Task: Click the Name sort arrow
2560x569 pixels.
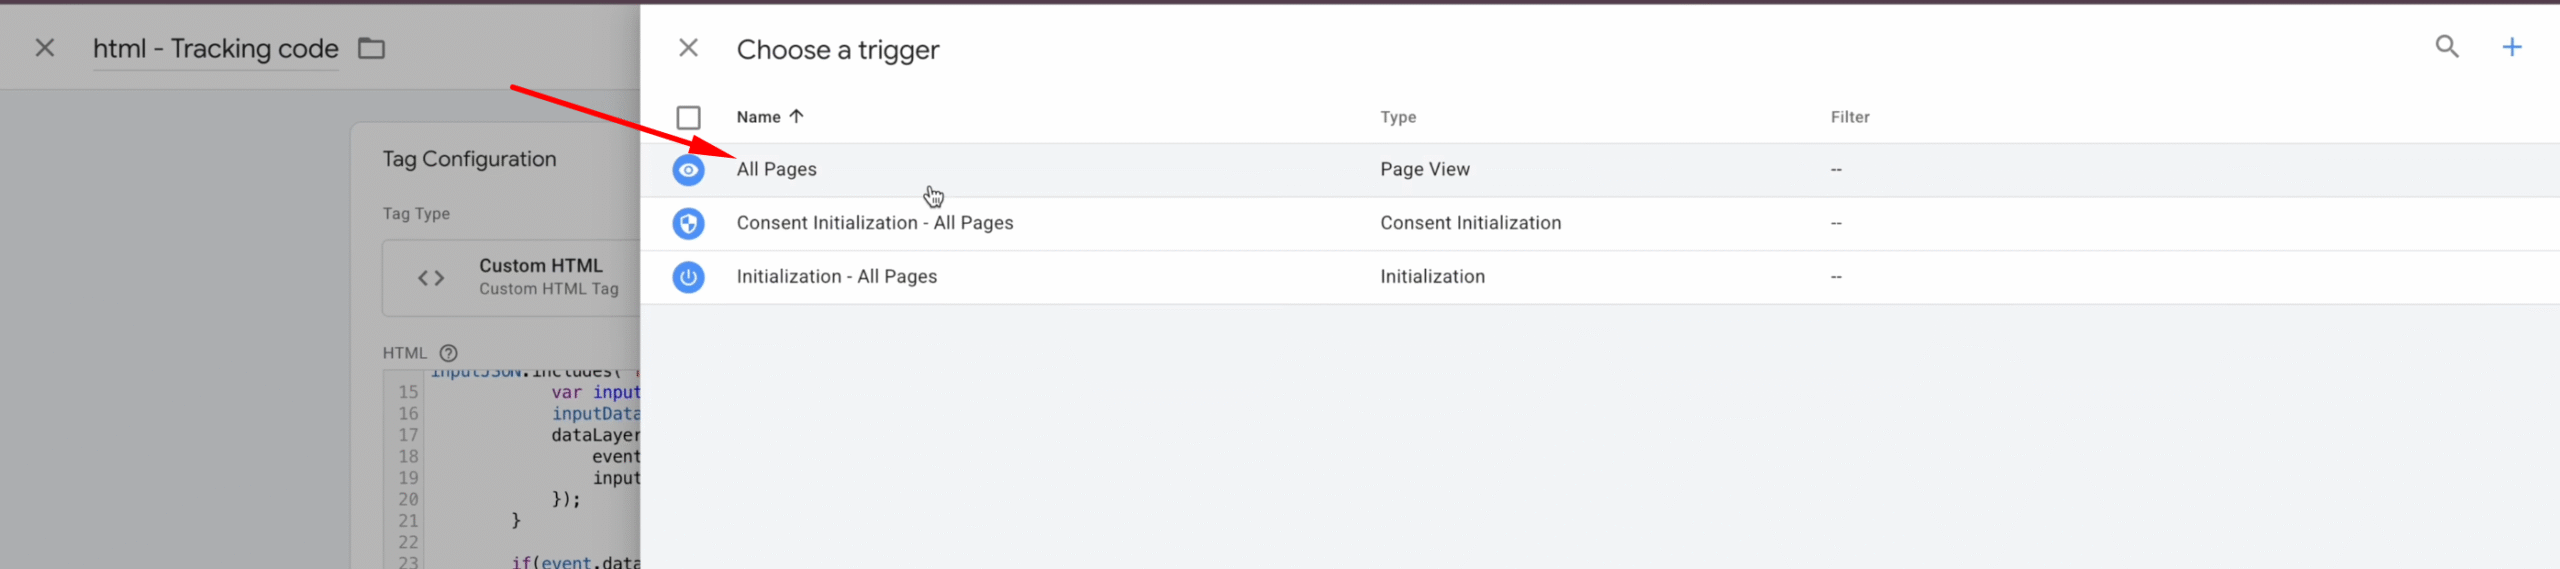Action: (x=796, y=116)
